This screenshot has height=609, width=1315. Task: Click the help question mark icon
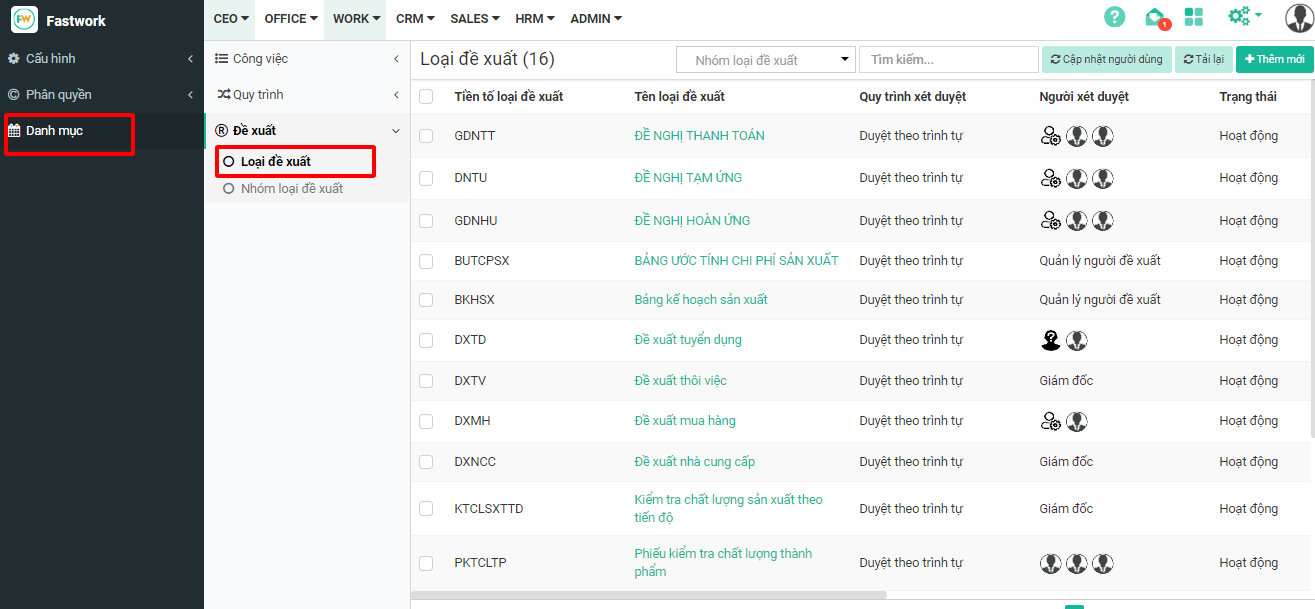[x=1114, y=17]
